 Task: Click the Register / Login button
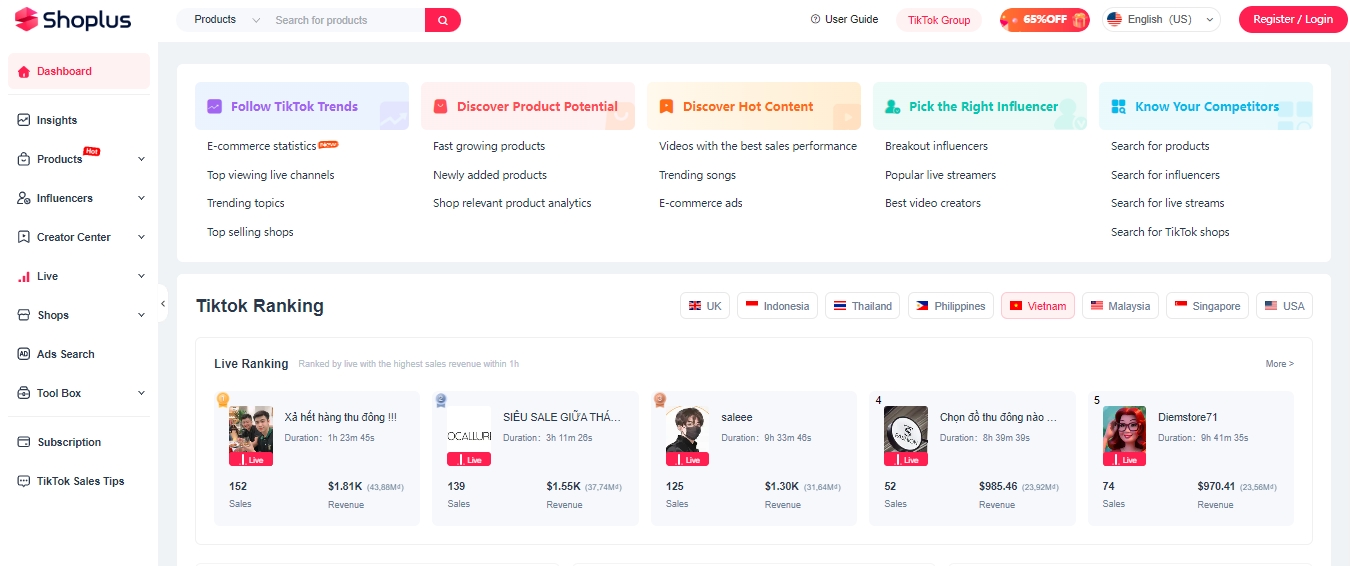click(1292, 19)
